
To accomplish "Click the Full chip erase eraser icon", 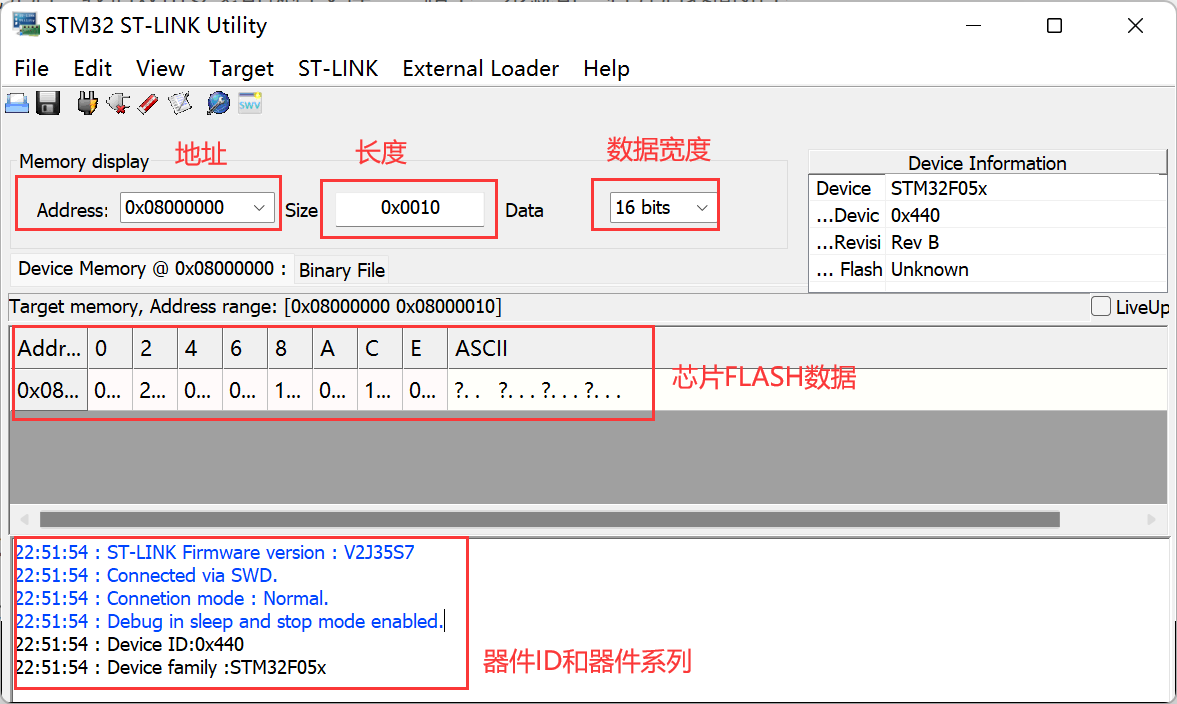I will [148, 103].
